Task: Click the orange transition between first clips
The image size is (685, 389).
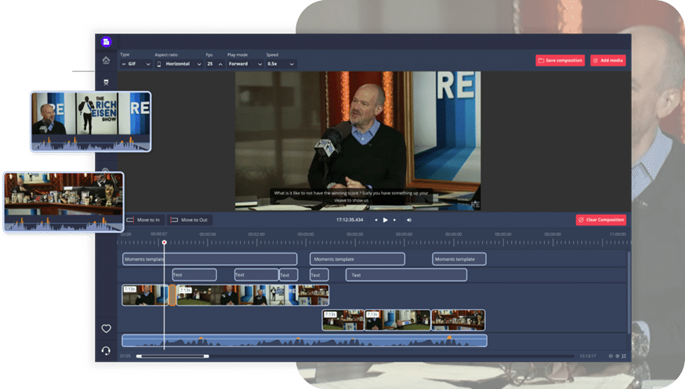Action: pos(173,295)
